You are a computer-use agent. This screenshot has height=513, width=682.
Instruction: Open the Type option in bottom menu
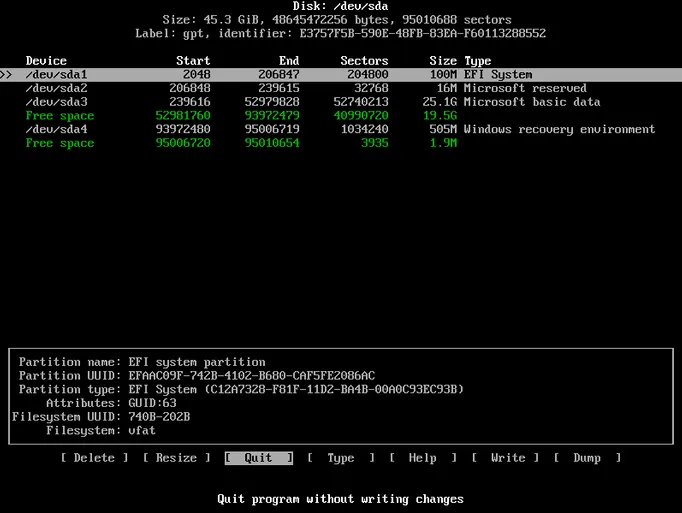point(341,458)
